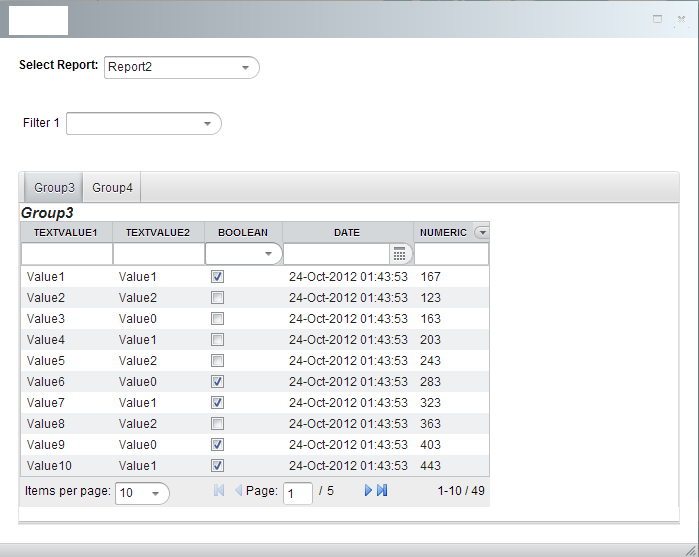Uncheck the BOOLEAN checkbox for Value1 row
Screen dimensions: 699x557
click(x=218, y=276)
